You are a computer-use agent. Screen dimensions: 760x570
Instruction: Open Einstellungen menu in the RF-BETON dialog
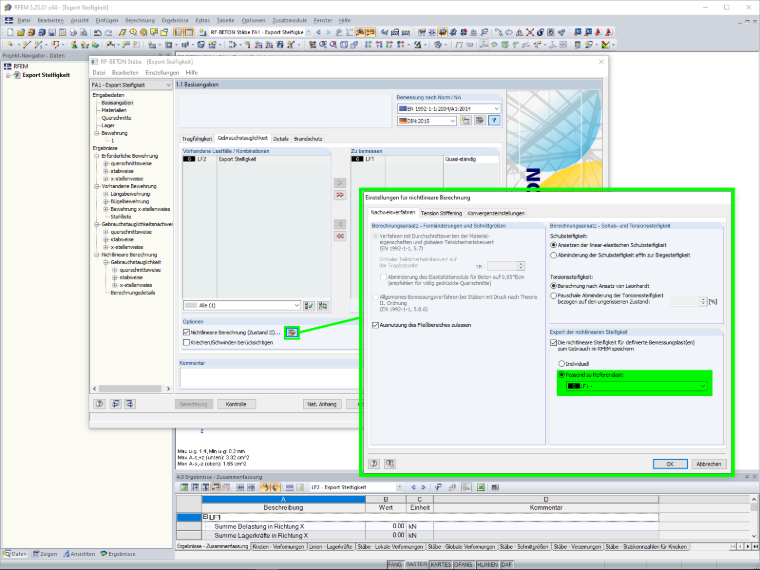click(162, 73)
